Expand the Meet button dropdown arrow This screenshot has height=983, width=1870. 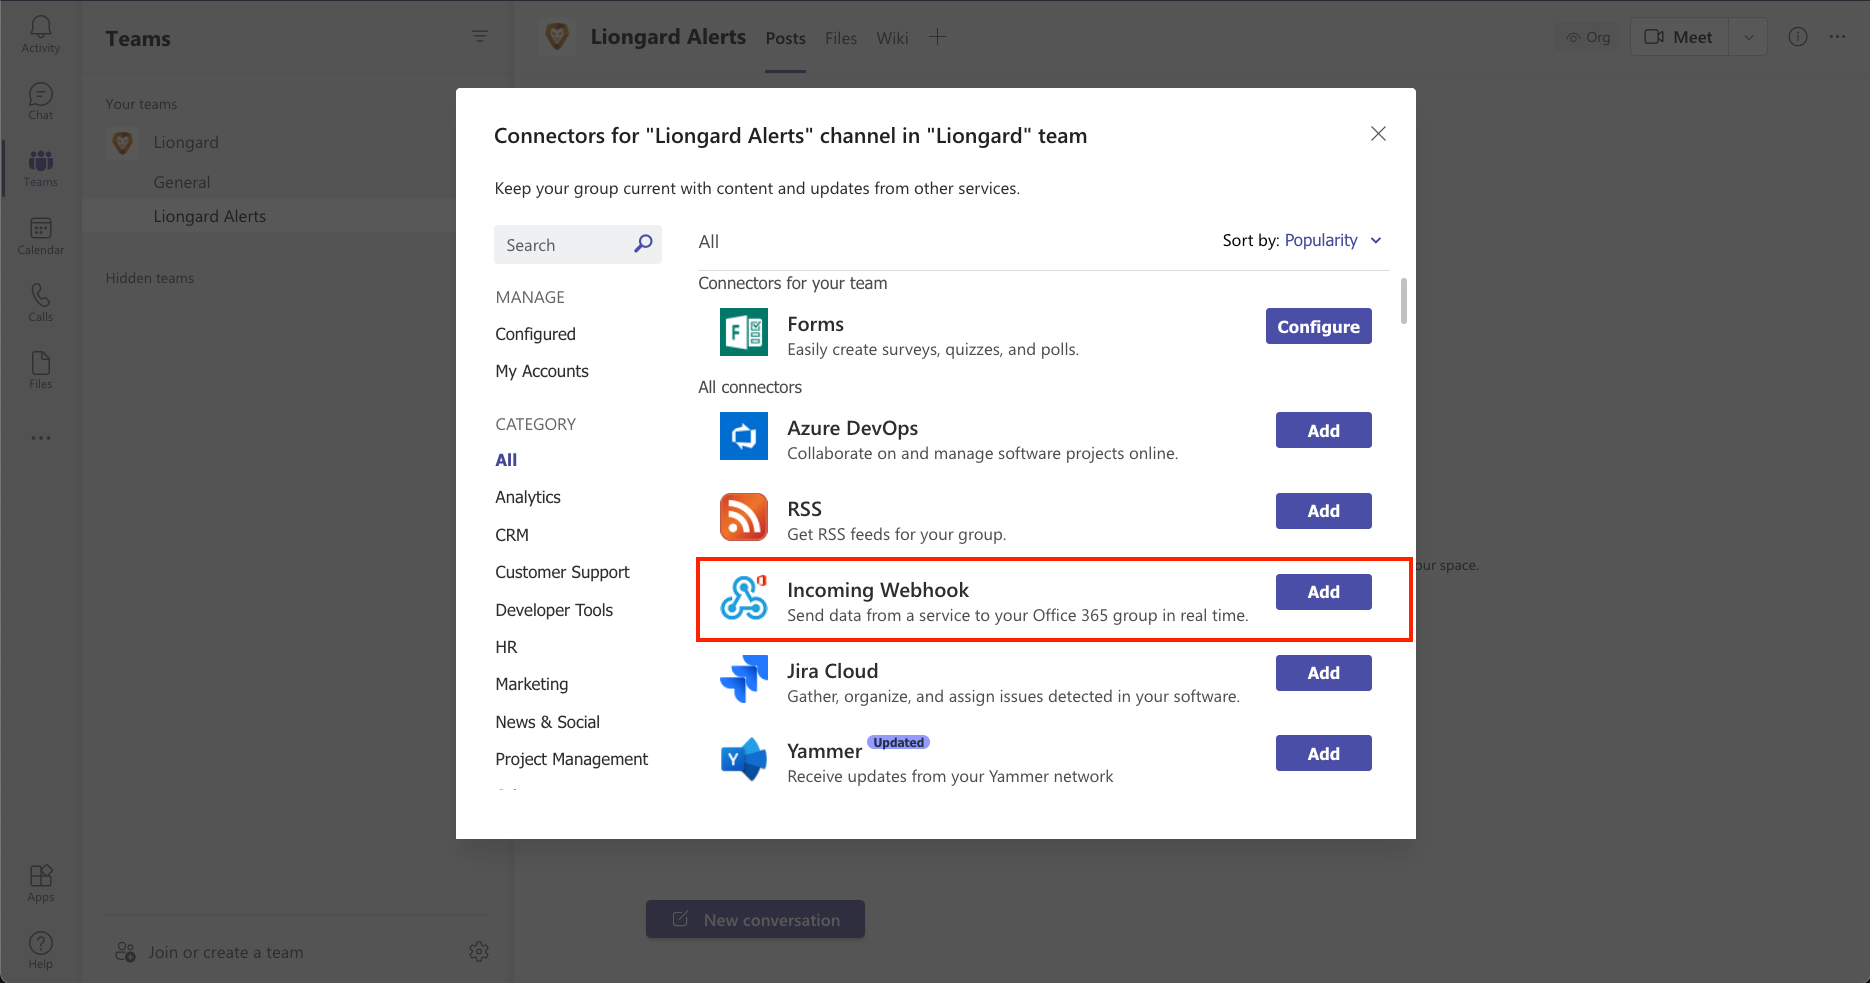click(1749, 37)
